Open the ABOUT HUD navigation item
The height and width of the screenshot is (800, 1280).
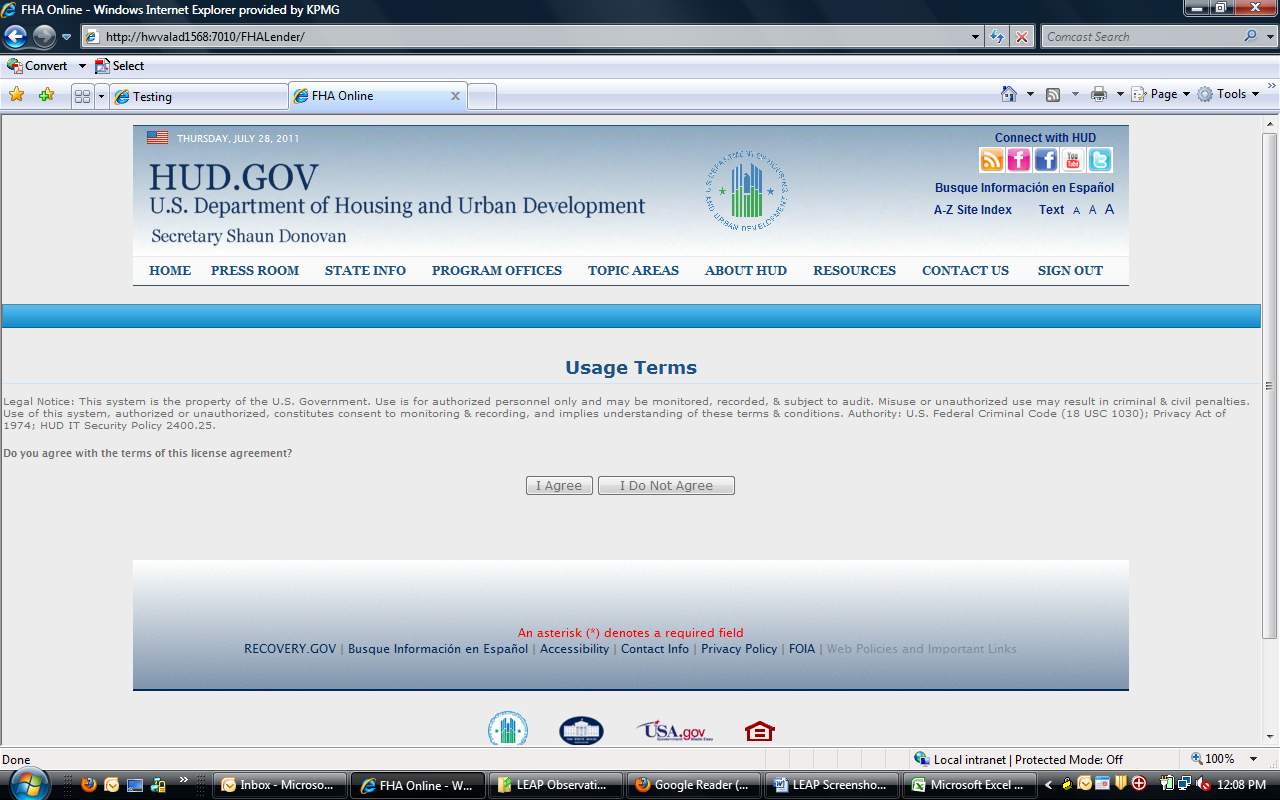click(746, 270)
